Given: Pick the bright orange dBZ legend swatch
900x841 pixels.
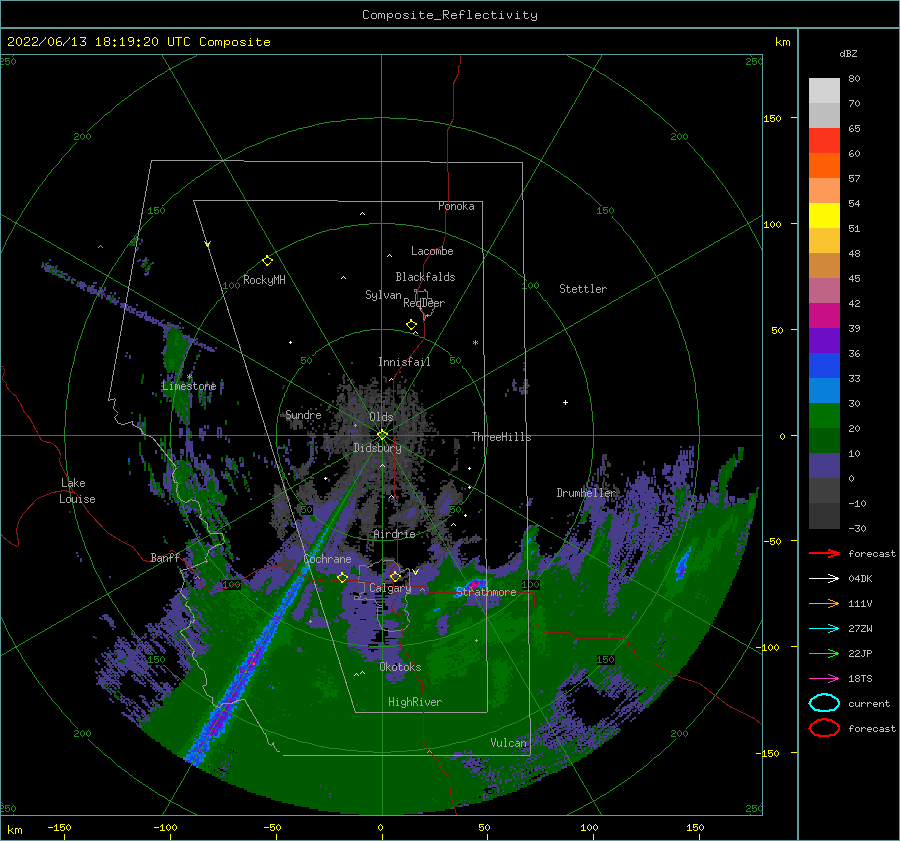Looking at the screenshot, I should click(x=824, y=166).
